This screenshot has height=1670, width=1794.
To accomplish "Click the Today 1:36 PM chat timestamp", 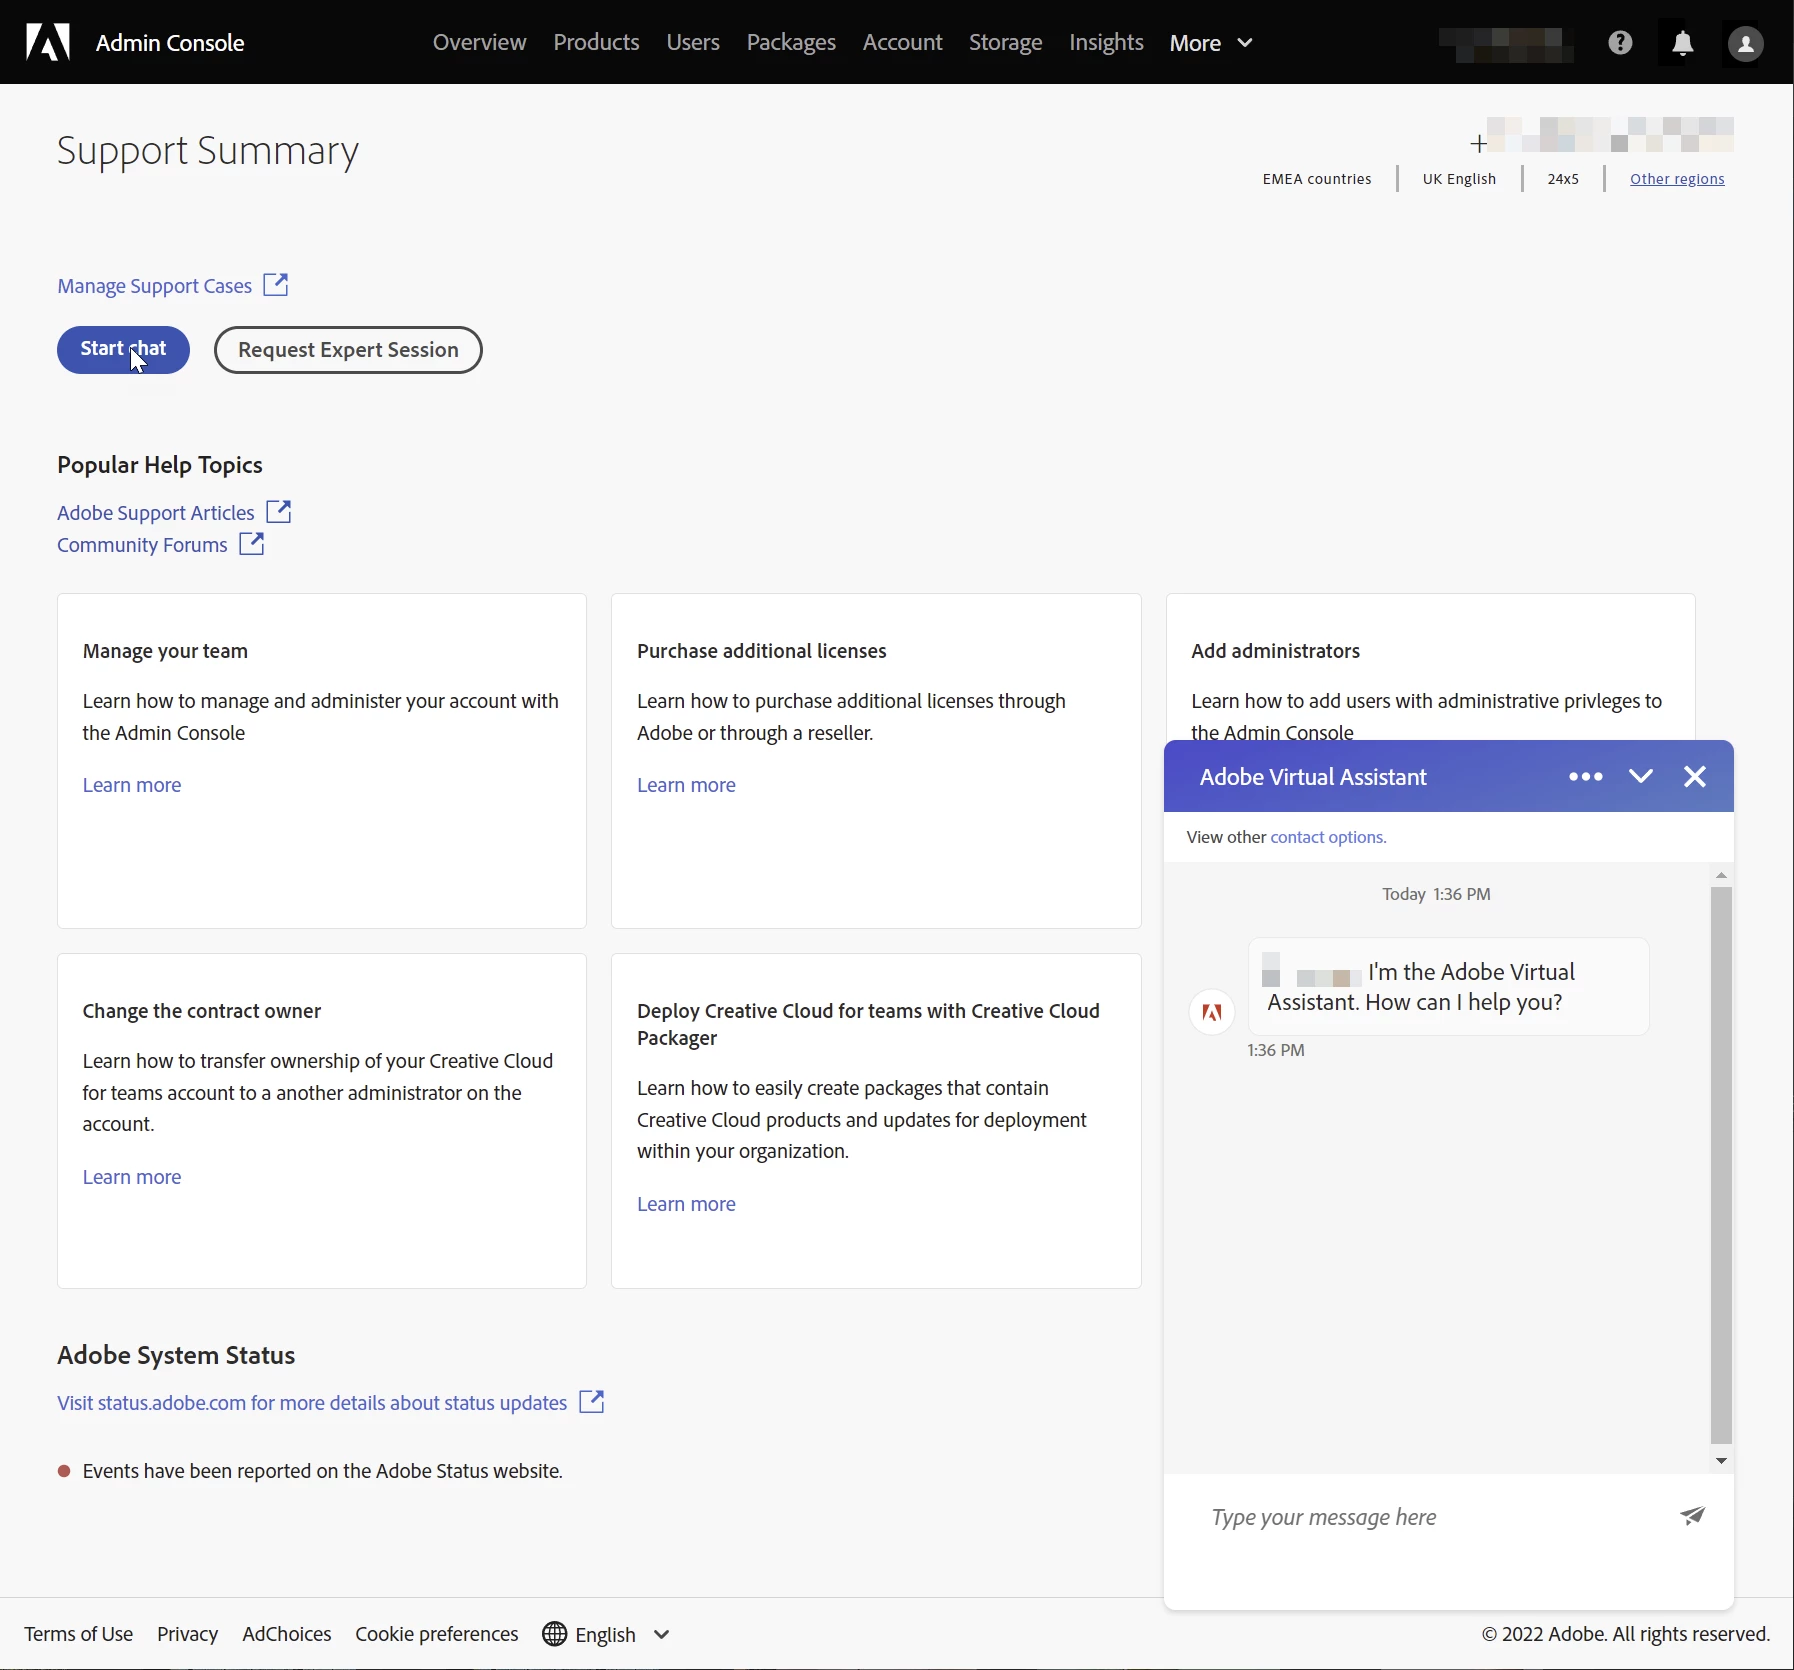I will 1436,894.
